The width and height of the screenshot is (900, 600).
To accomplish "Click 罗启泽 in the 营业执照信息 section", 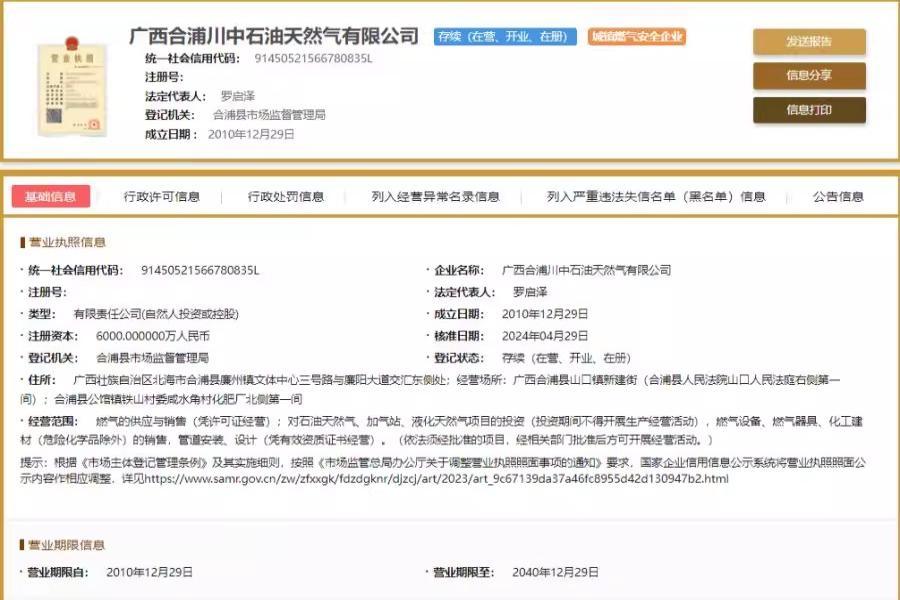I will coord(530,292).
